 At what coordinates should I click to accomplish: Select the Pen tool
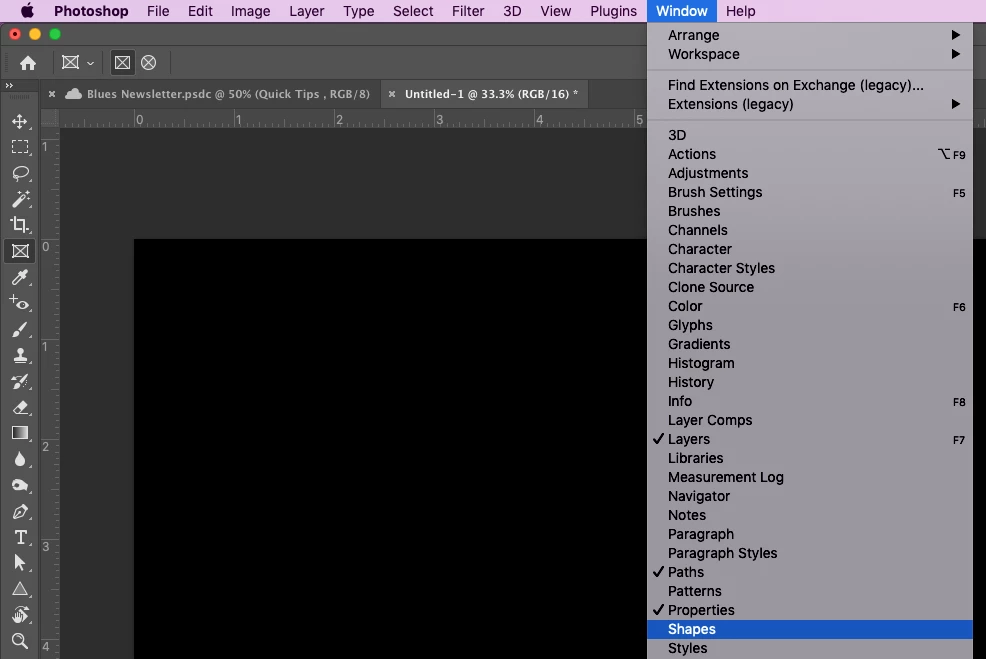click(20, 512)
